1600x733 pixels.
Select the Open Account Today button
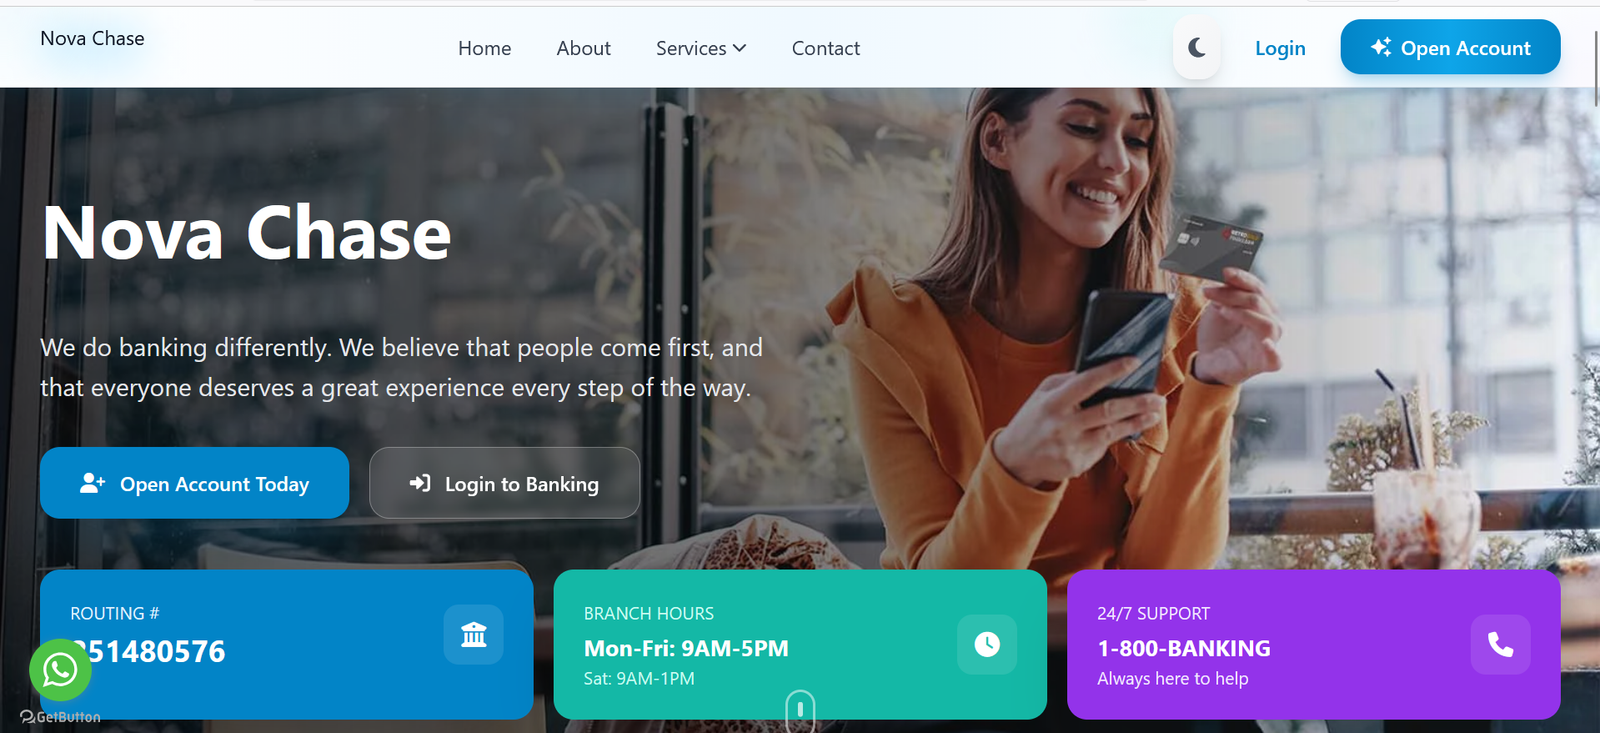click(x=194, y=483)
